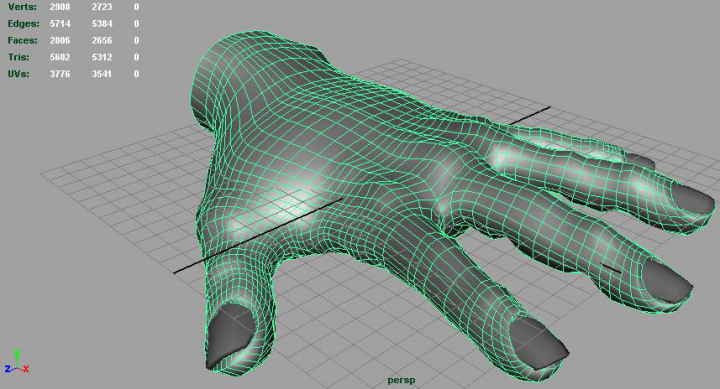Click the Faces heads-up display label

pyautogui.click(x=22, y=40)
